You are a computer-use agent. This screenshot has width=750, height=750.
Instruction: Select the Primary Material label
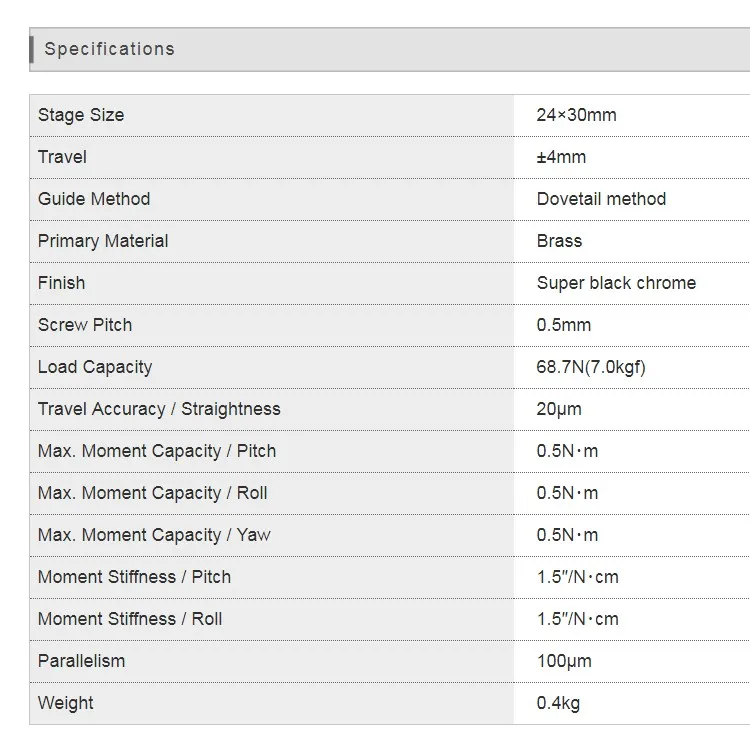click(x=103, y=241)
